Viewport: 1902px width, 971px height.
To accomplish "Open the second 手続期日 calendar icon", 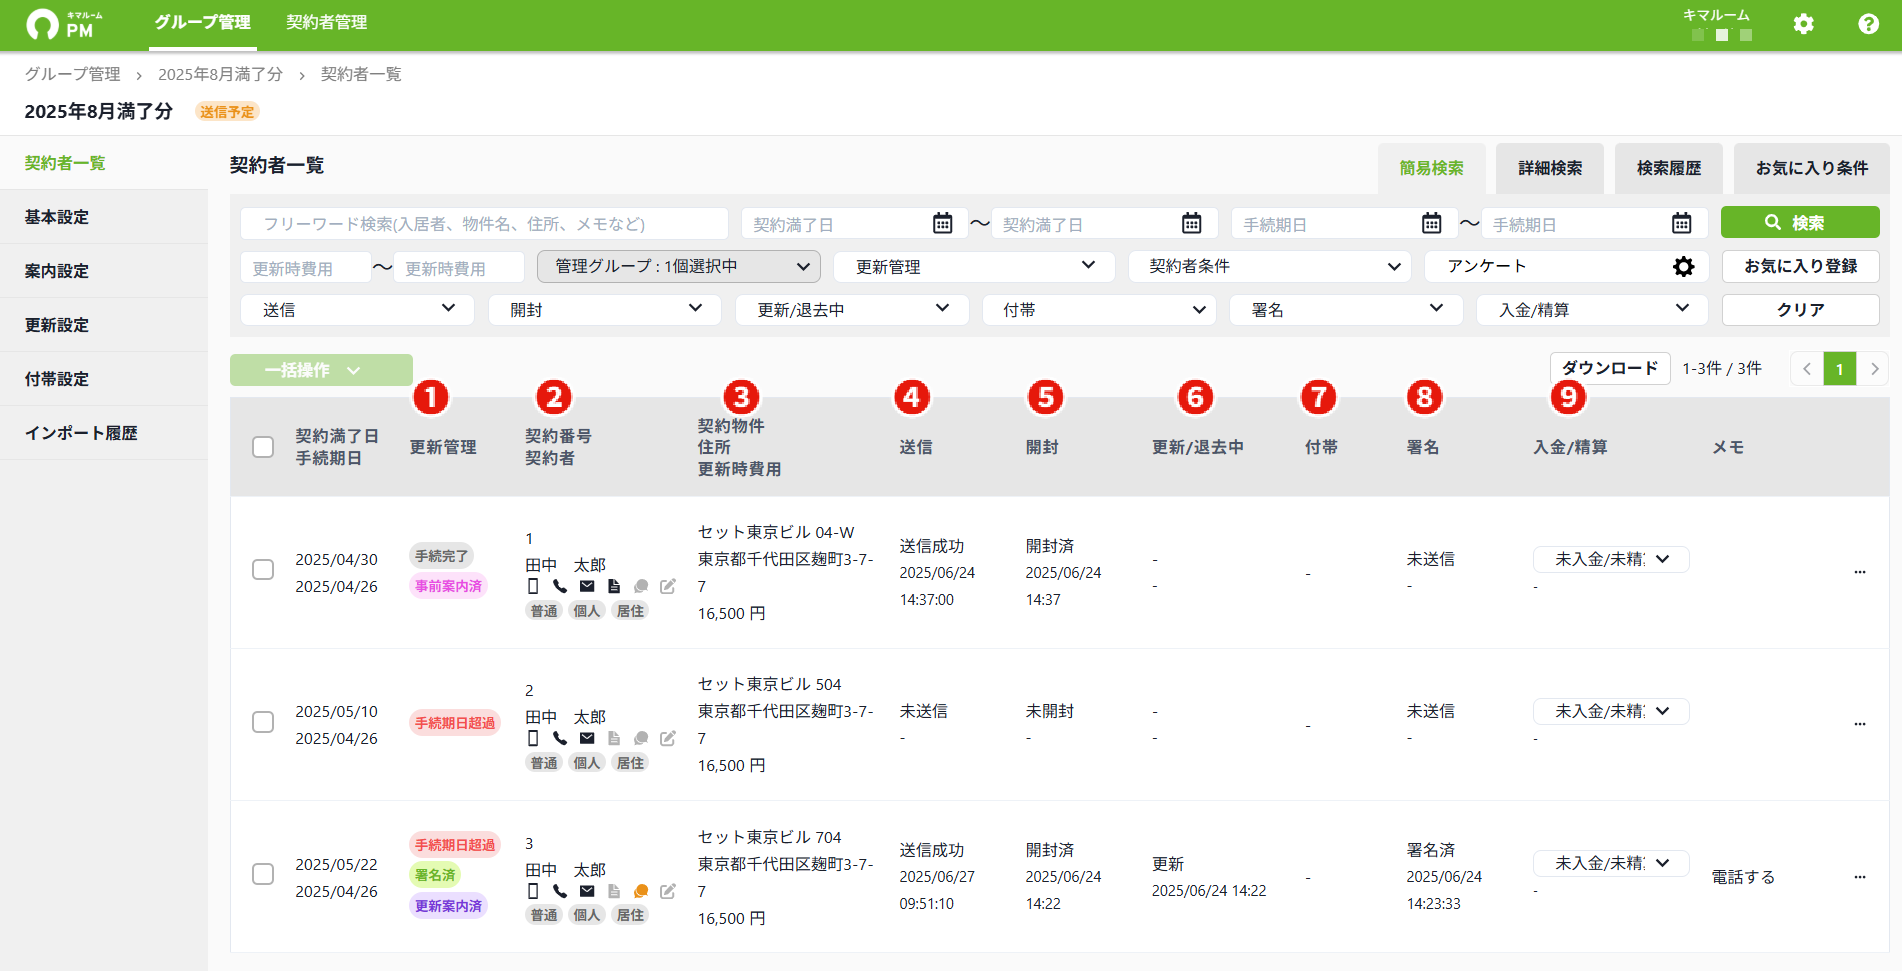I will point(1681,223).
